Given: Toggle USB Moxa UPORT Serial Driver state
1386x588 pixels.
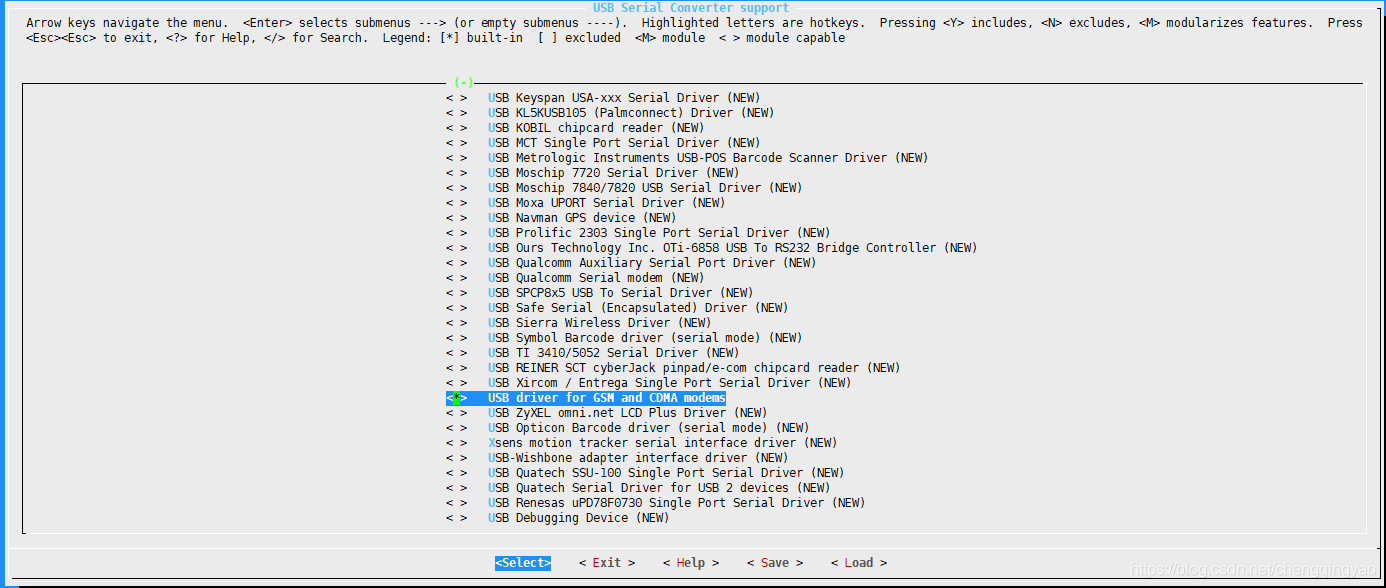Looking at the screenshot, I should pyautogui.click(x=456, y=203).
